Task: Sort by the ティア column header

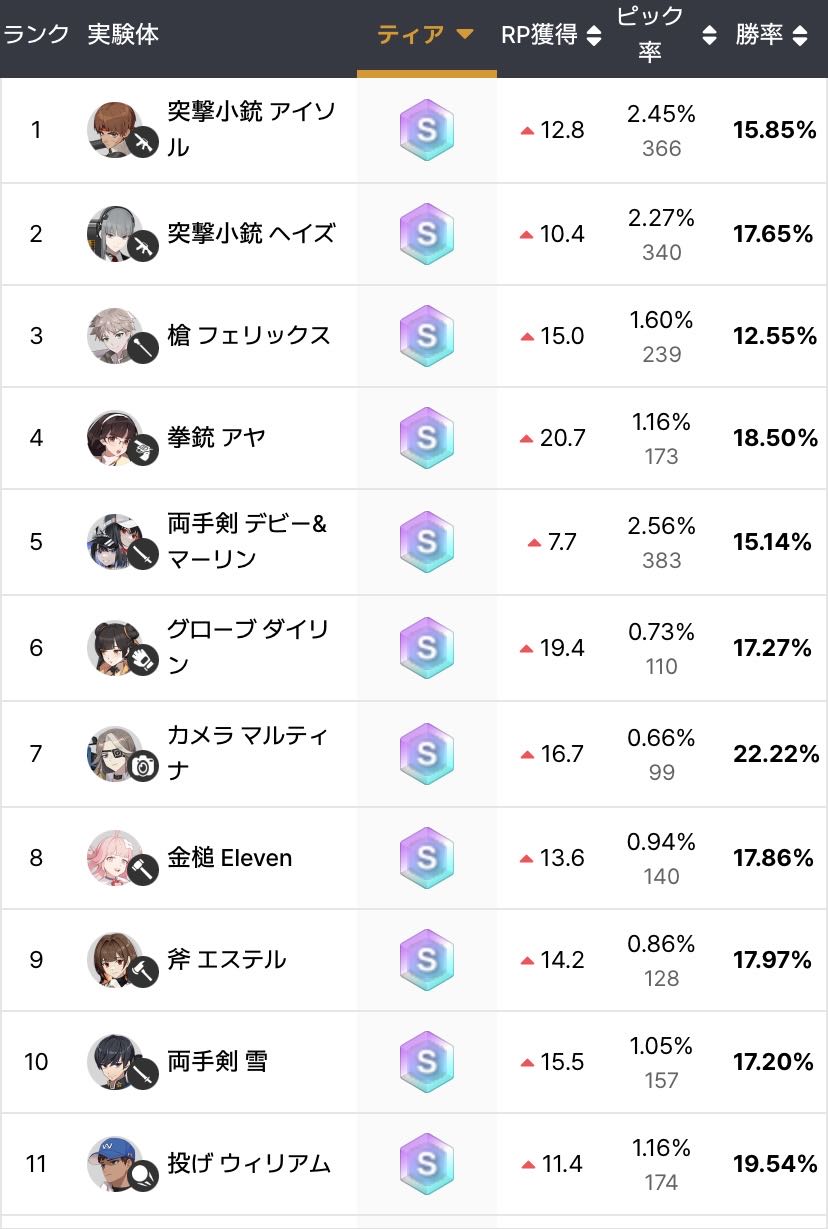Action: click(426, 35)
